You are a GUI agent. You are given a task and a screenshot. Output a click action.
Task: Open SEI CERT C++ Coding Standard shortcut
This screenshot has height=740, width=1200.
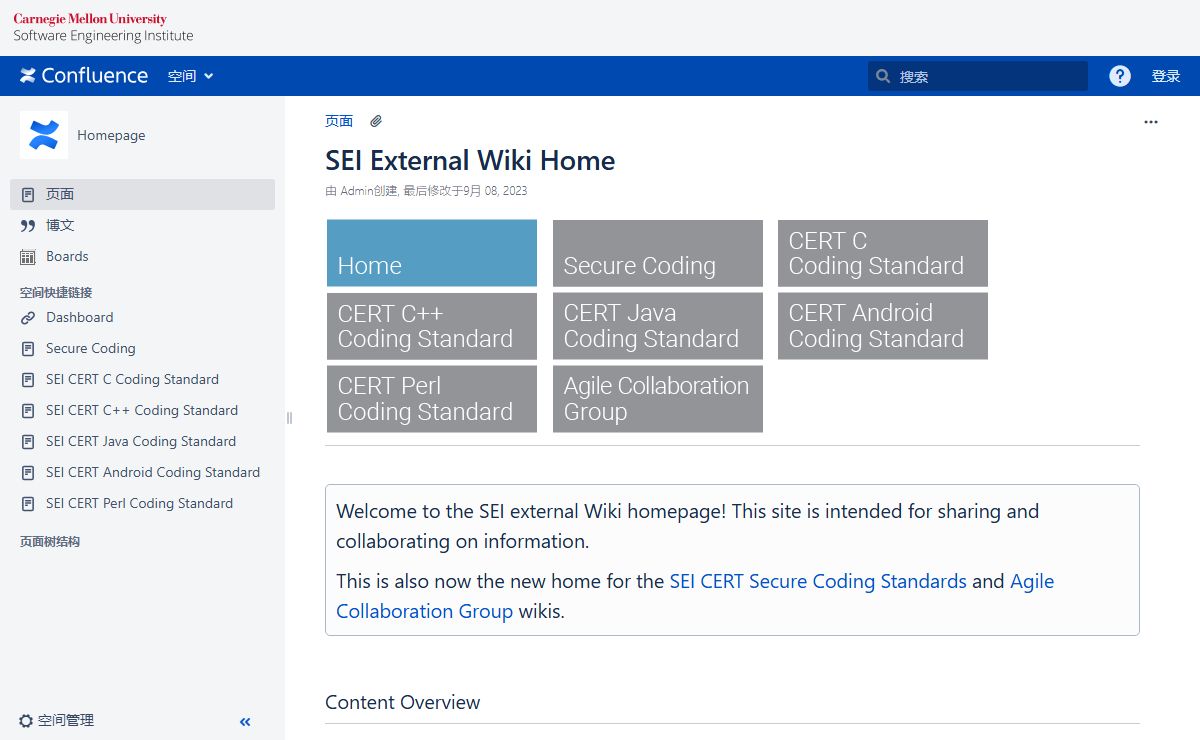[x=142, y=410]
